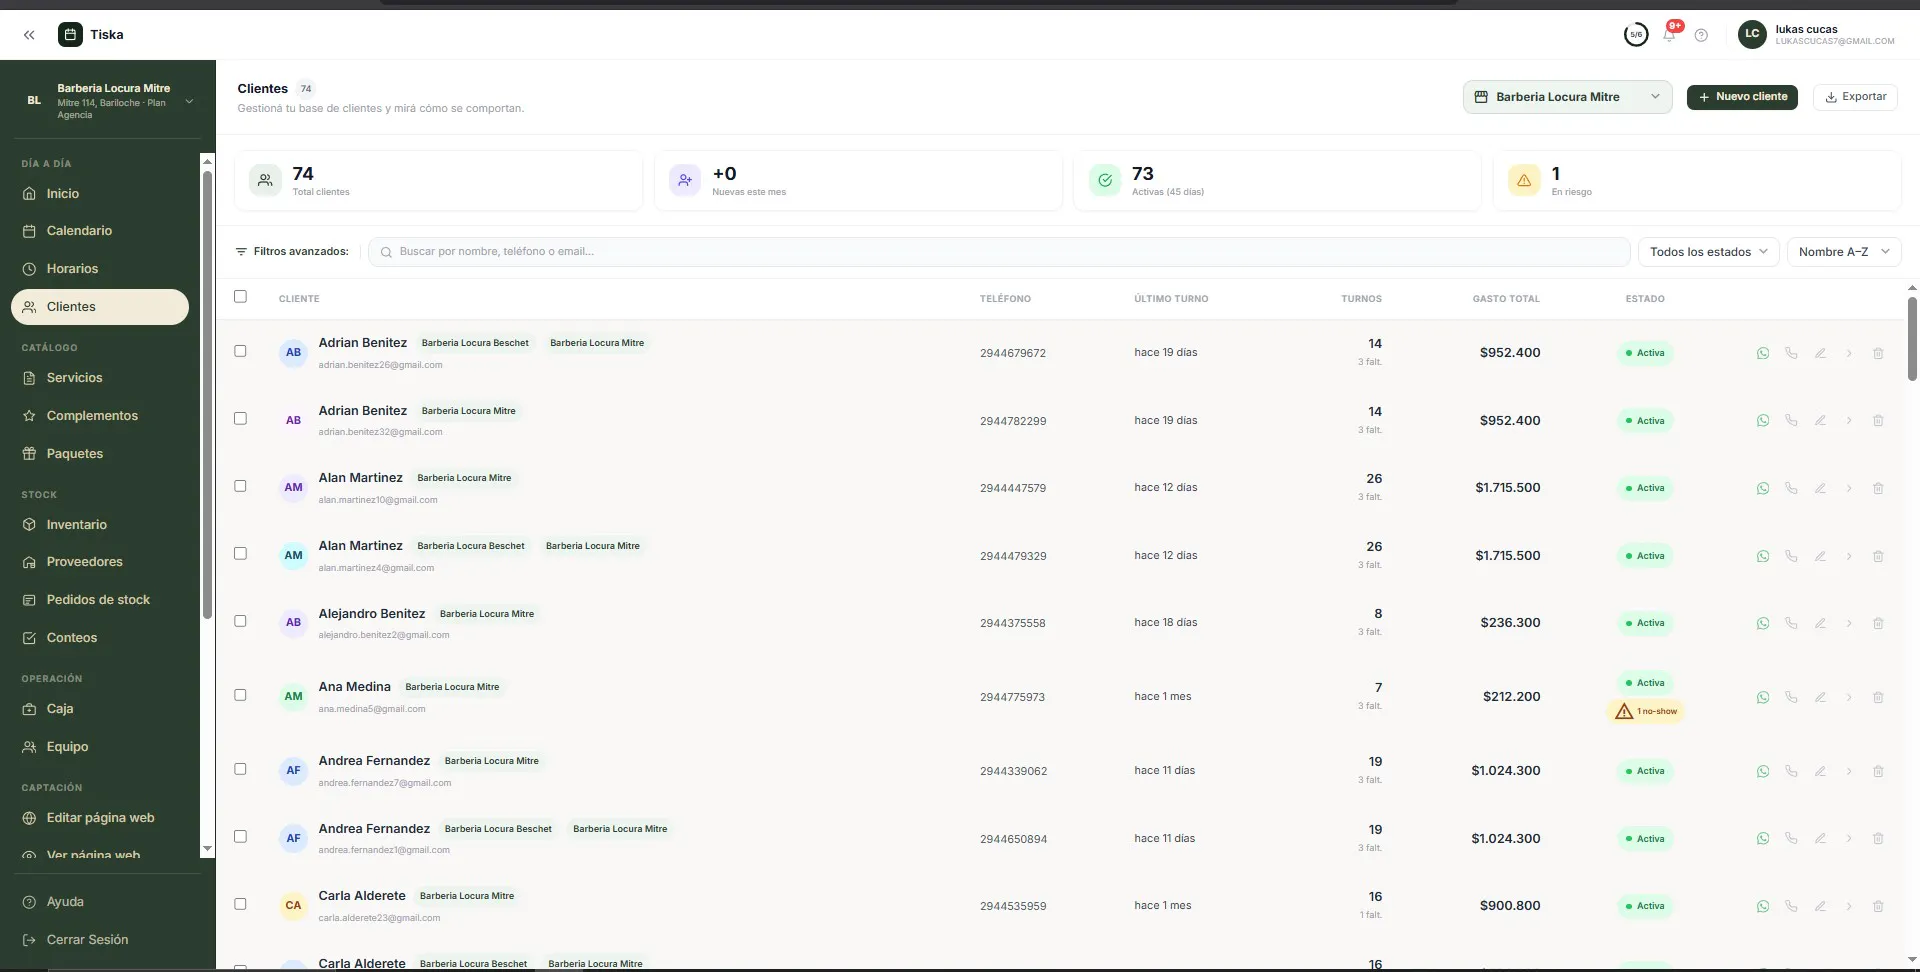This screenshot has width=1920, height=972.
Task: Expand Alan Martinez 2944447579 row chevron
Action: pyautogui.click(x=1849, y=488)
